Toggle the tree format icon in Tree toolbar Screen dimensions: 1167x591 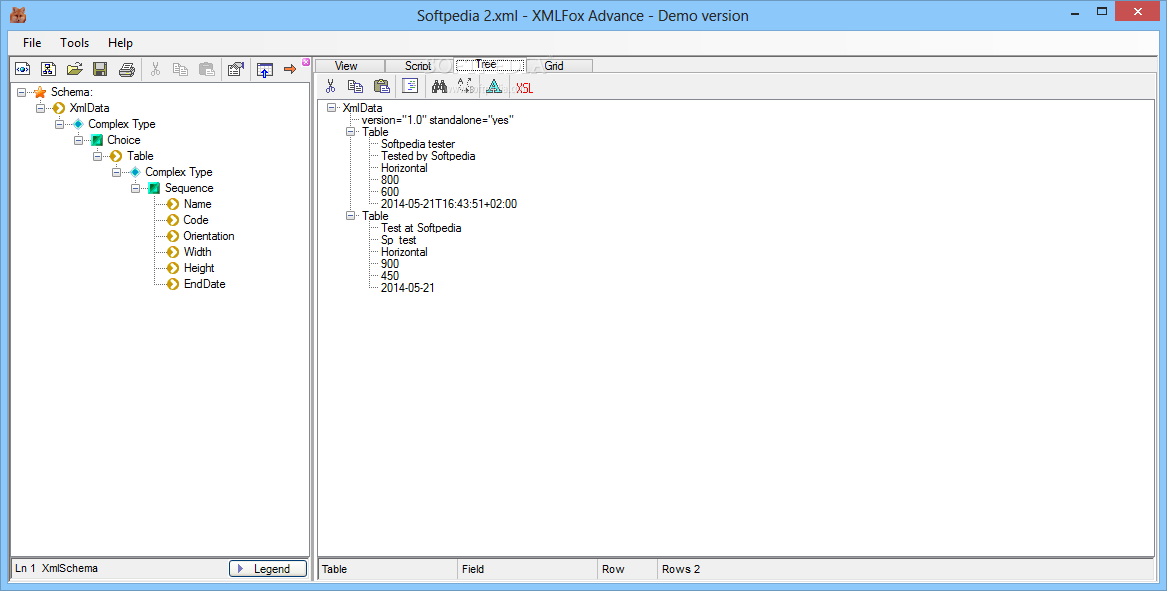[x=410, y=86]
